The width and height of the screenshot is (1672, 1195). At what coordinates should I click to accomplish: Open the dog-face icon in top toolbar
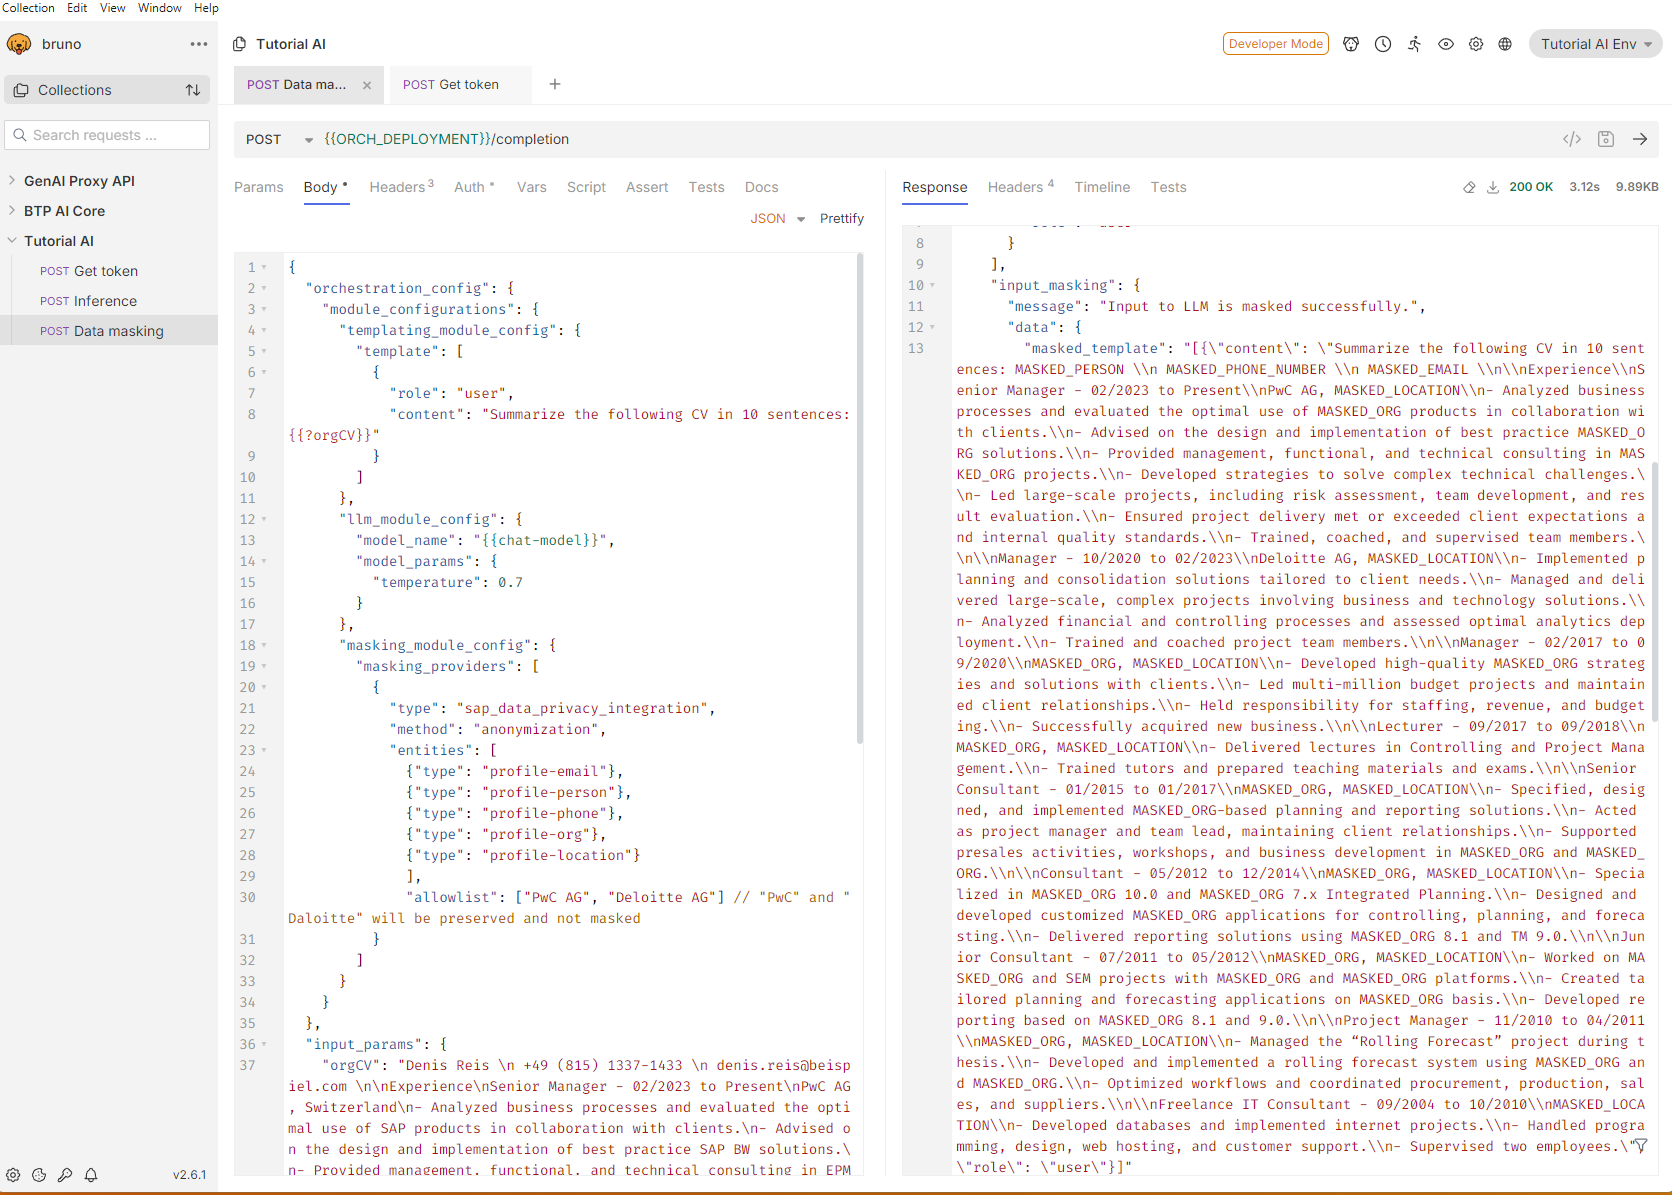click(1351, 44)
